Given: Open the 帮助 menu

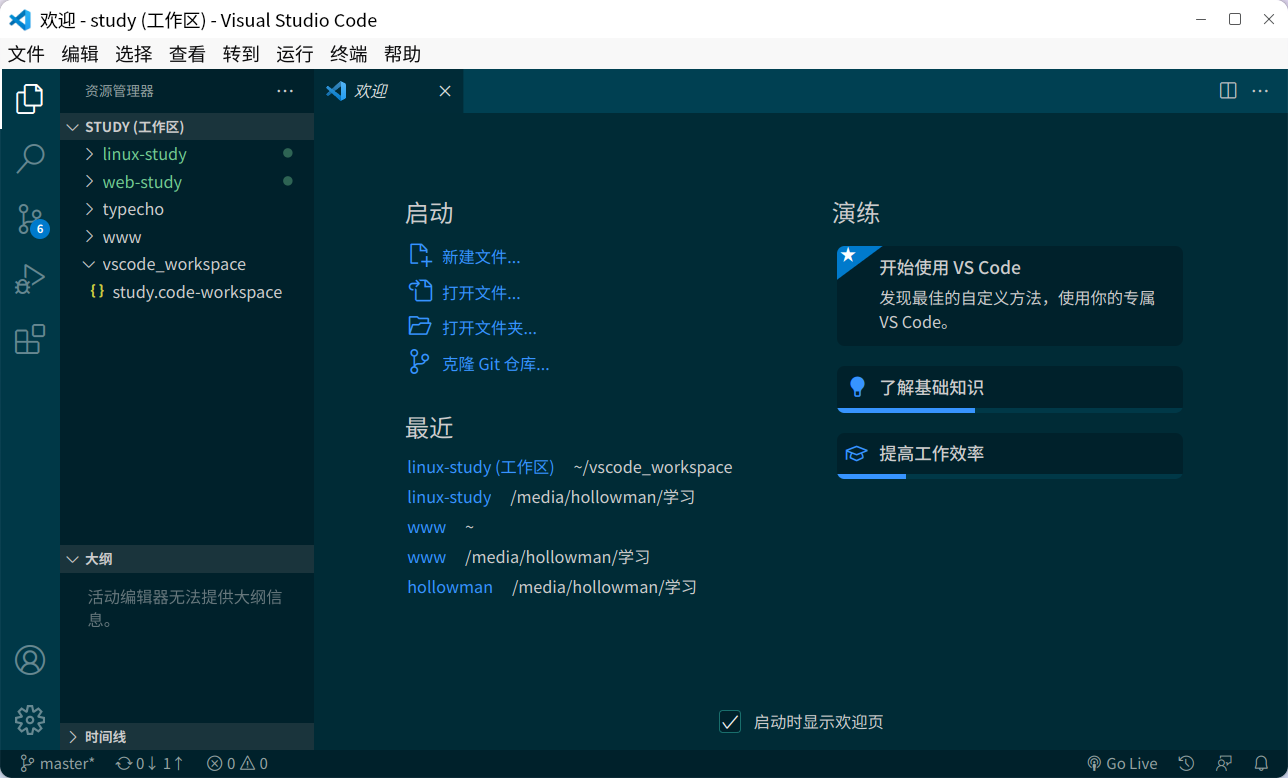Looking at the screenshot, I should click(402, 54).
